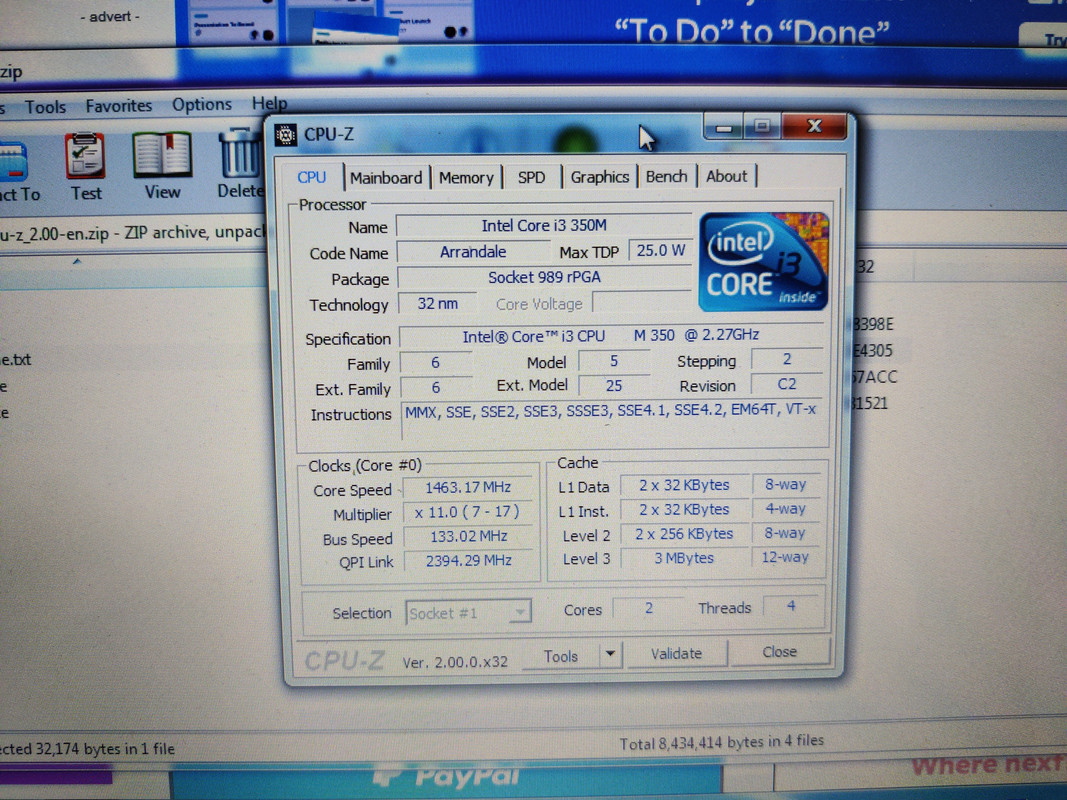Click the Specification field with 2.27GHz
Image resolution: width=1067 pixels, height=800 pixels.
[610, 336]
